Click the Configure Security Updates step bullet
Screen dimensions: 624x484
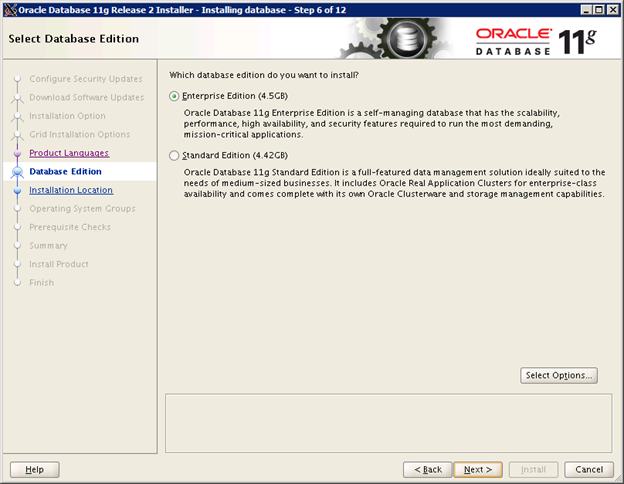(x=17, y=79)
